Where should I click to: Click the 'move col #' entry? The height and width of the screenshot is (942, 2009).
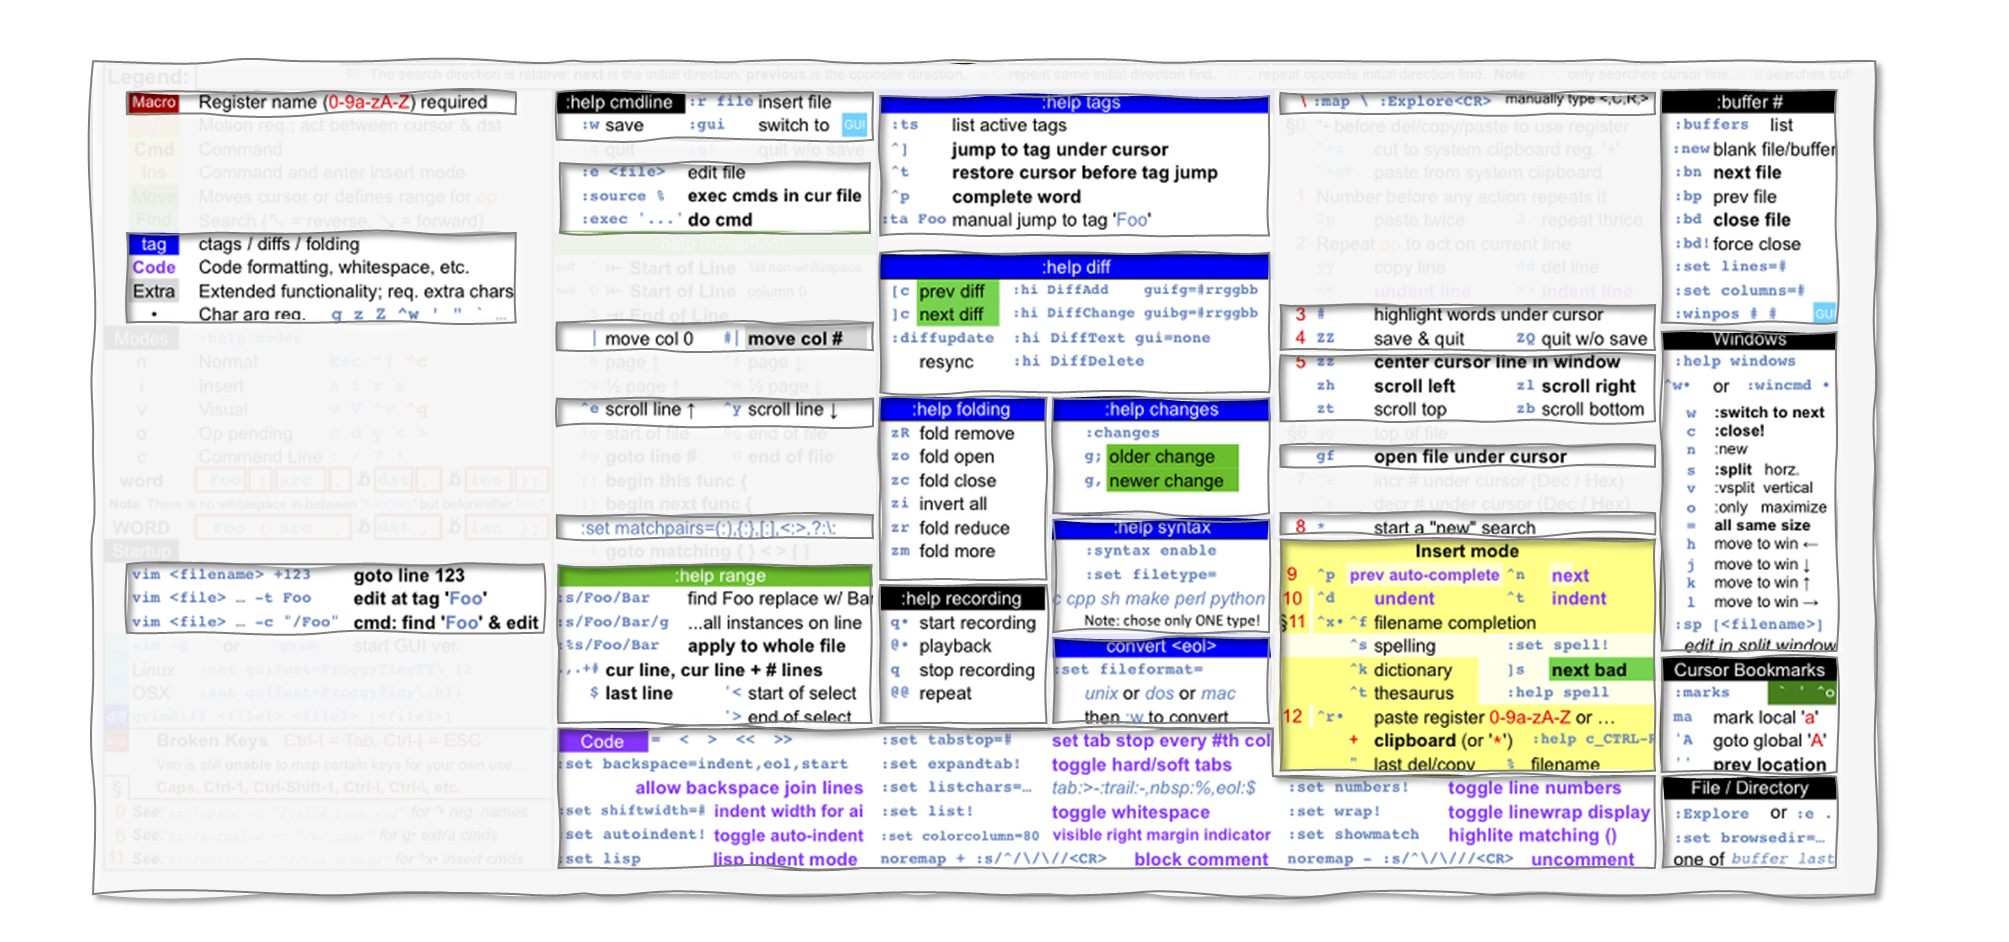795,339
